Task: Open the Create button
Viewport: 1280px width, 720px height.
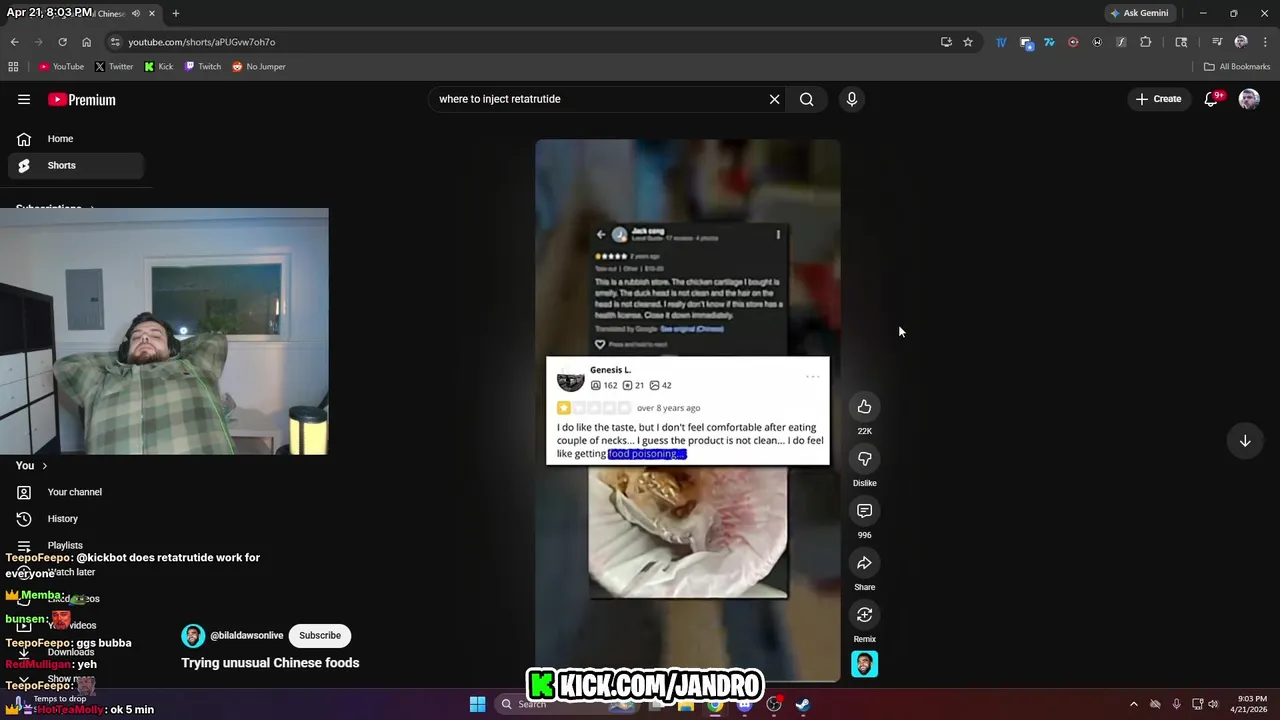Action: (1159, 99)
